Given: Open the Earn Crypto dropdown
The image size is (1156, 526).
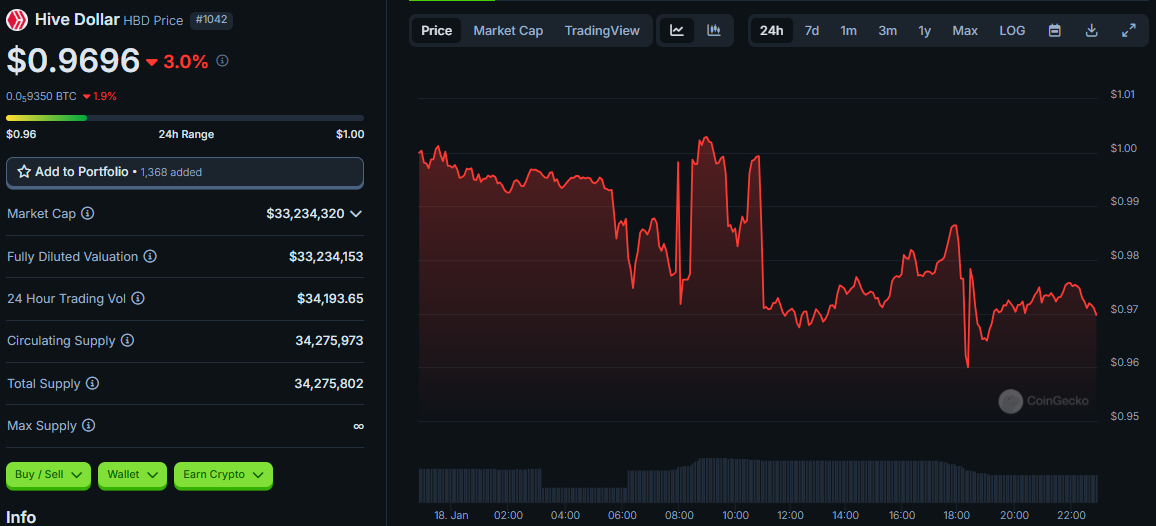Looking at the screenshot, I should click(x=223, y=475).
